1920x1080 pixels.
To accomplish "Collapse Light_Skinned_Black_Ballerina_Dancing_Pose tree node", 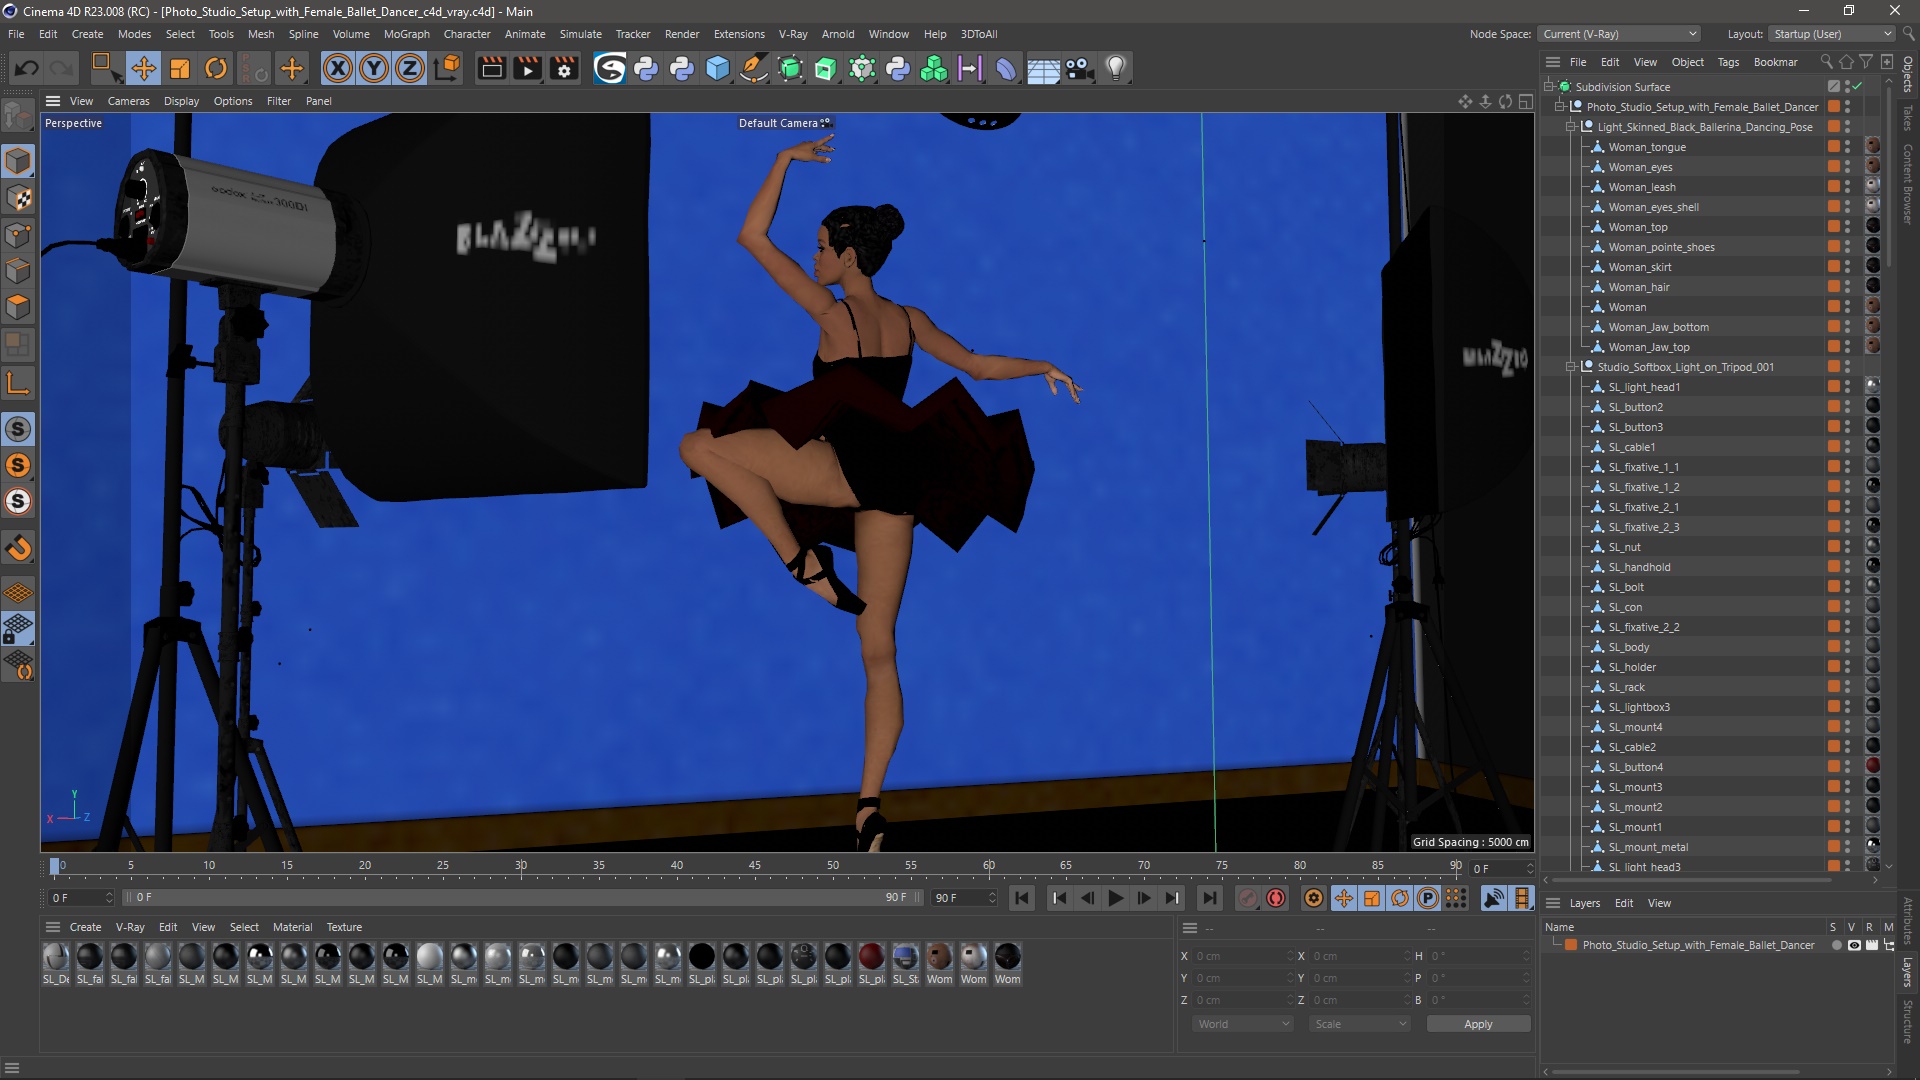I will point(1571,127).
